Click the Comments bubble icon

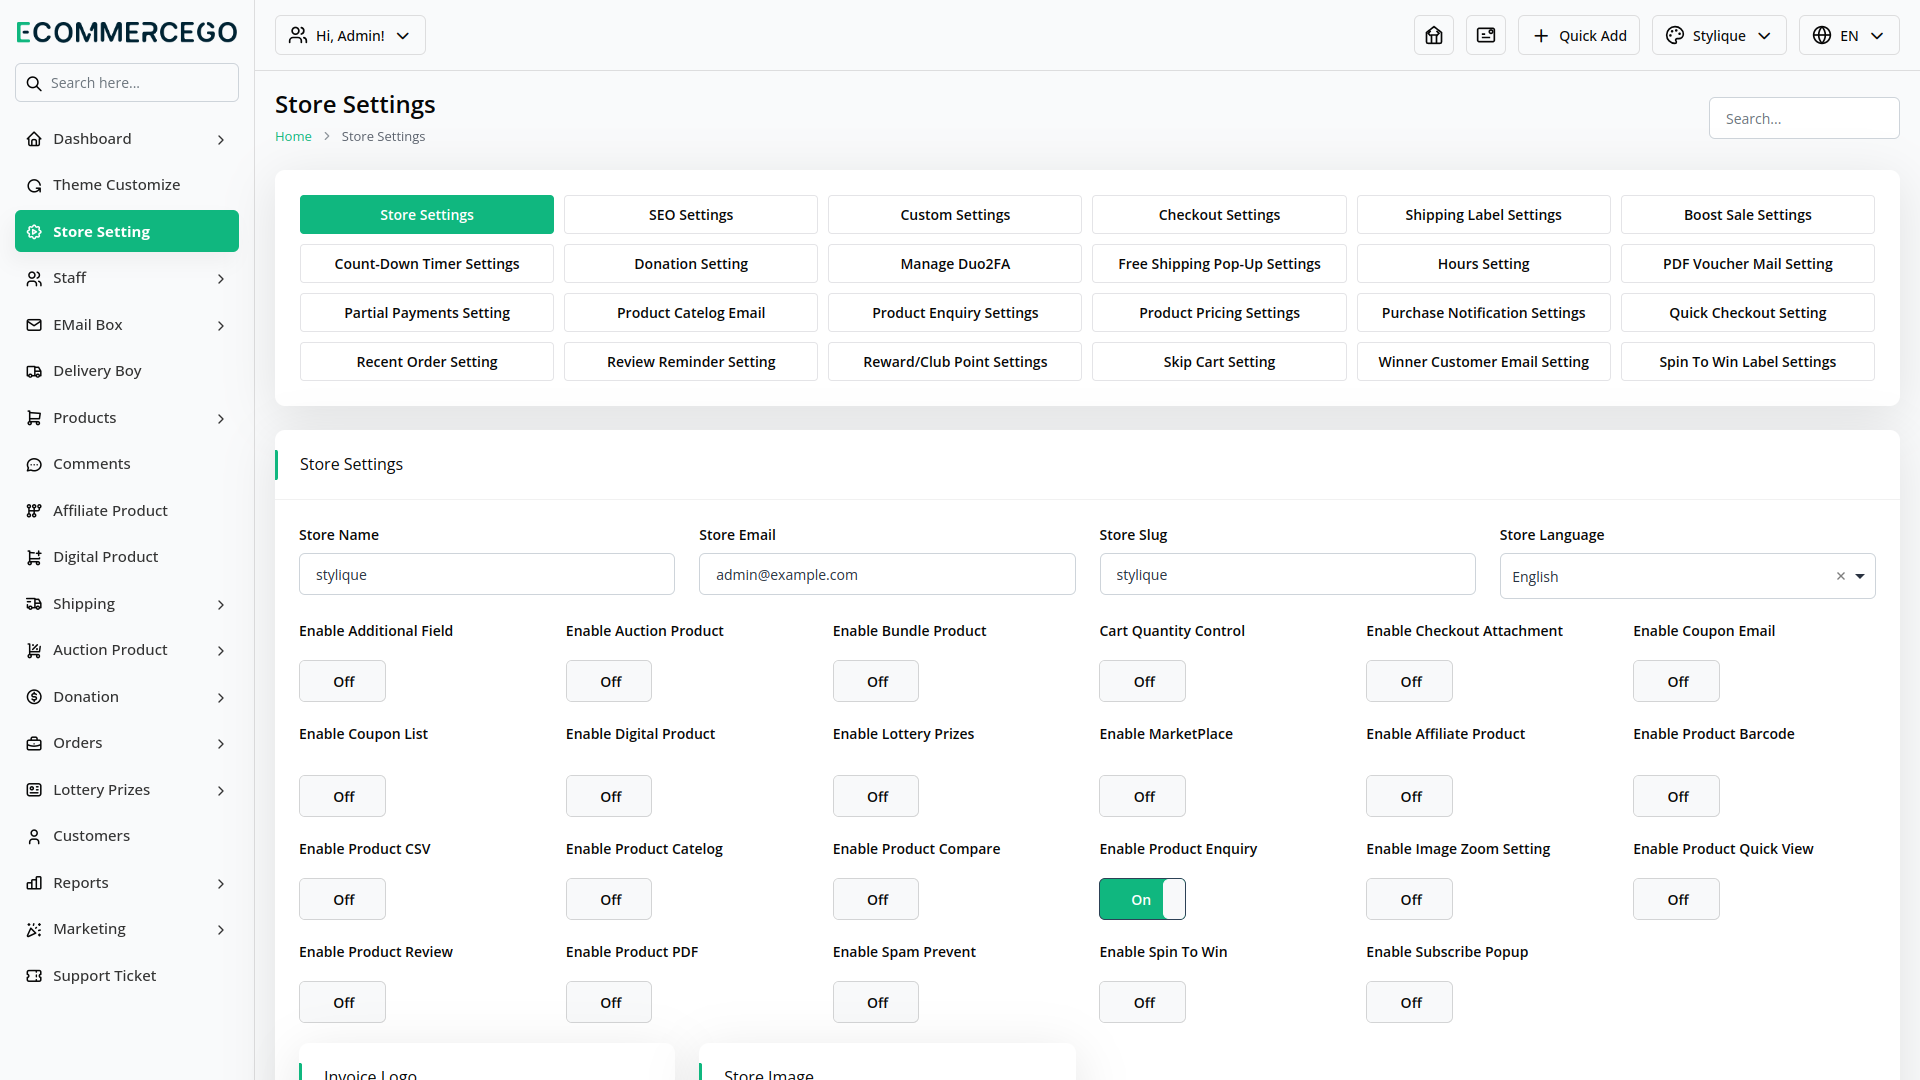34,464
